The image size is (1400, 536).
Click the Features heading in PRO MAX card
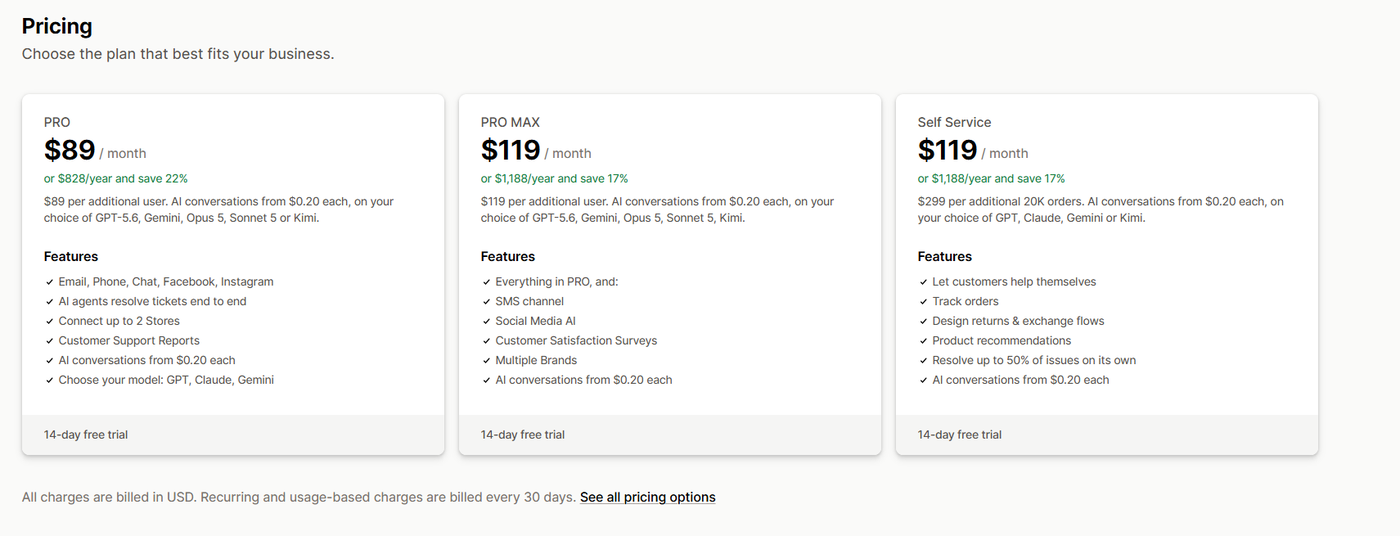click(x=508, y=257)
